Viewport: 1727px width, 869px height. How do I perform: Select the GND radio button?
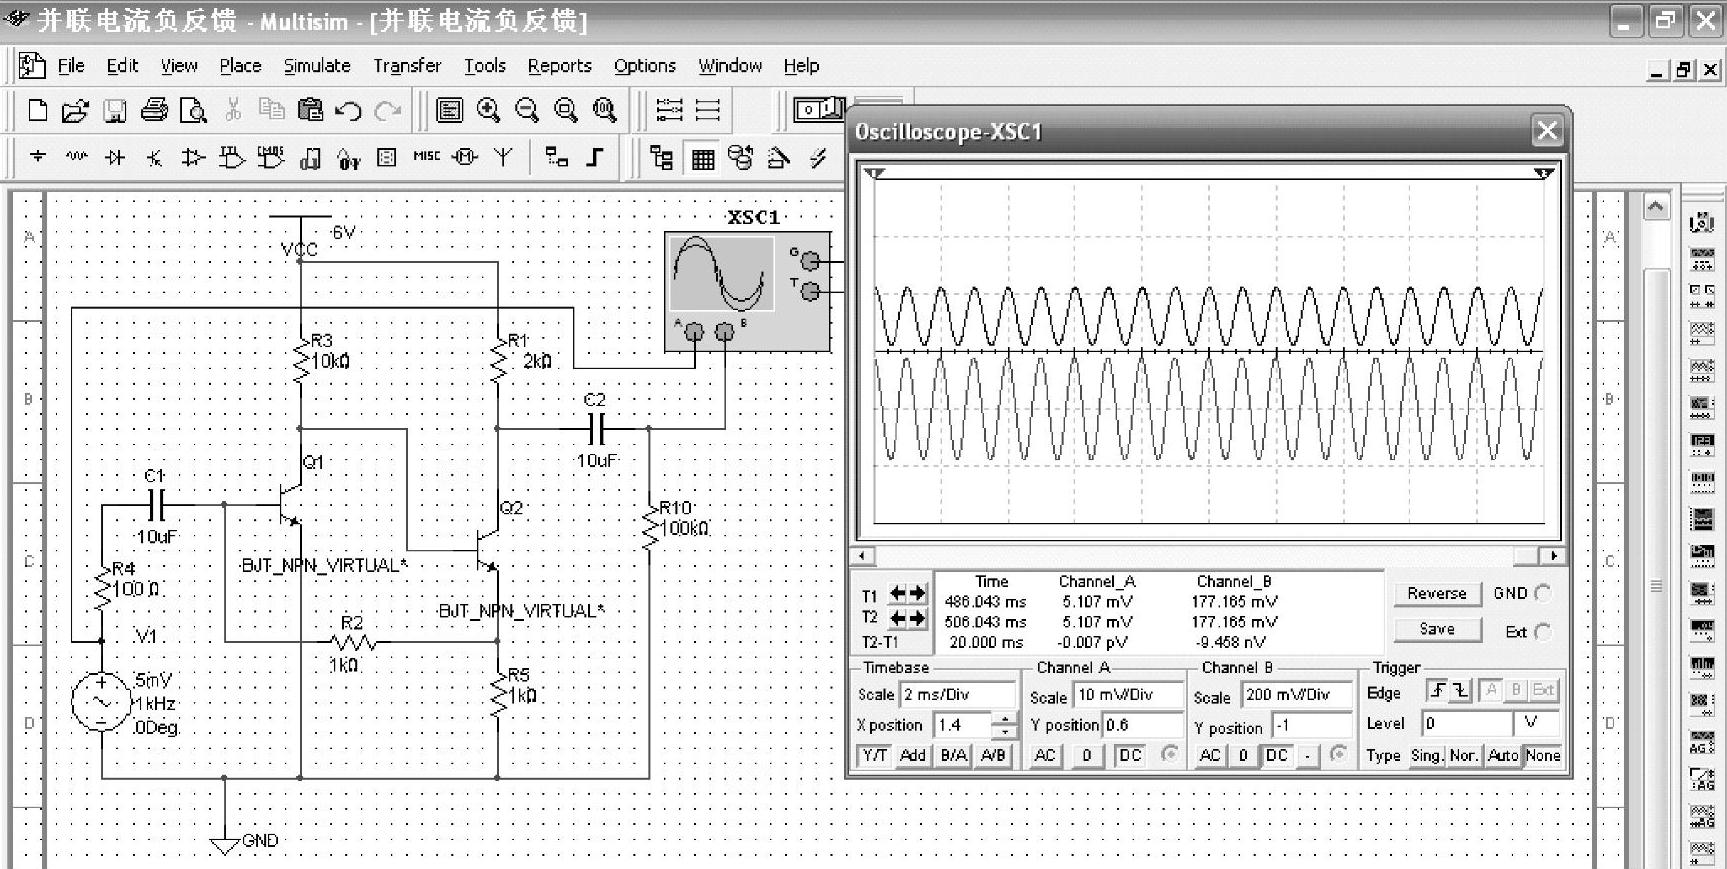coord(1543,594)
